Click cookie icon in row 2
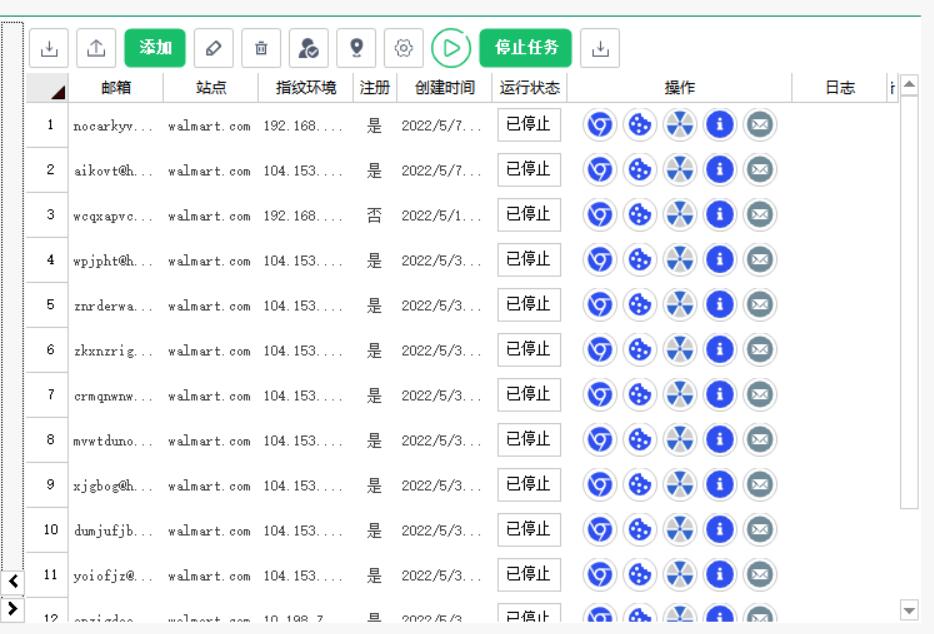The width and height of the screenshot is (934, 634). (640, 170)
